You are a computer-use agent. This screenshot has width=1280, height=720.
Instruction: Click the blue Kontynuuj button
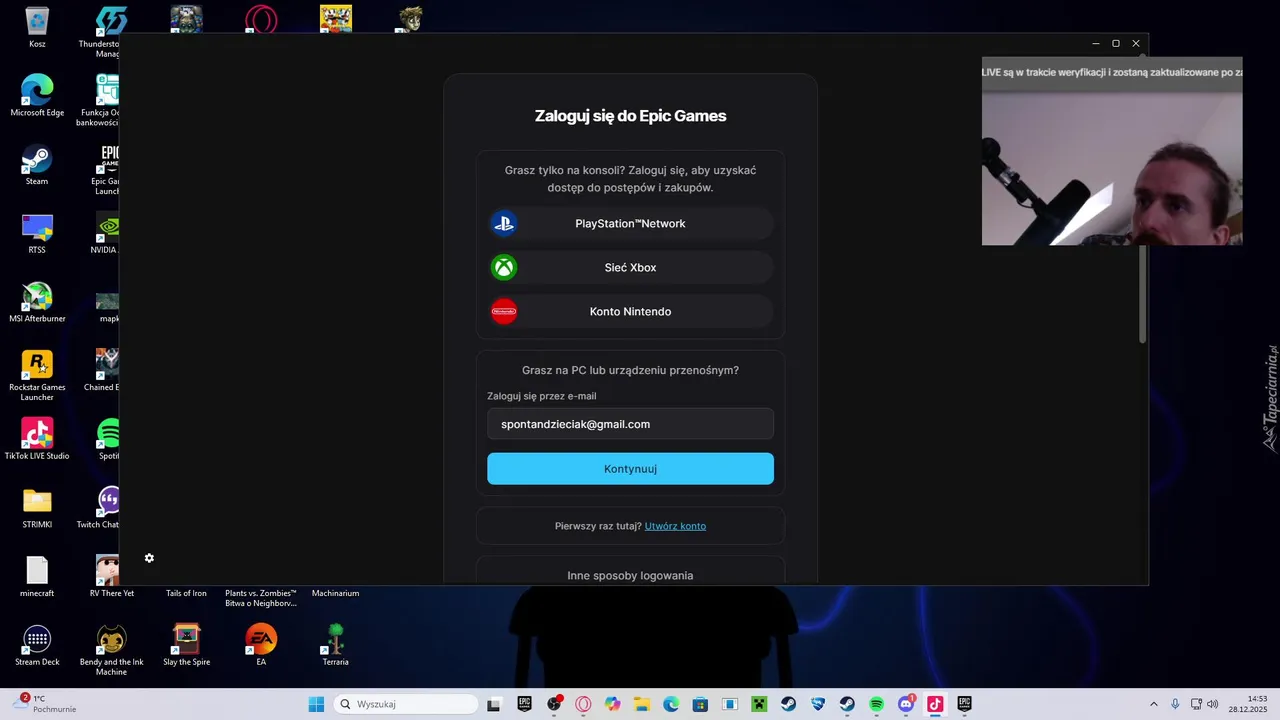[630, 469]
